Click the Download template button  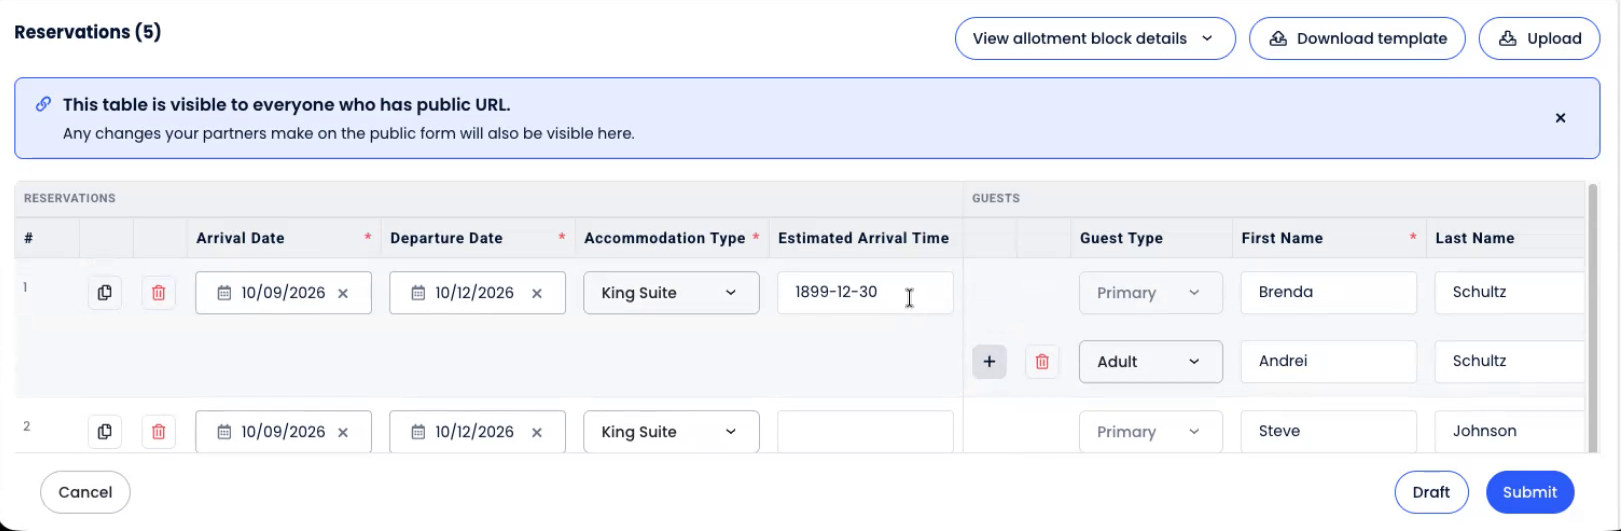click(x=1357, y=39)
